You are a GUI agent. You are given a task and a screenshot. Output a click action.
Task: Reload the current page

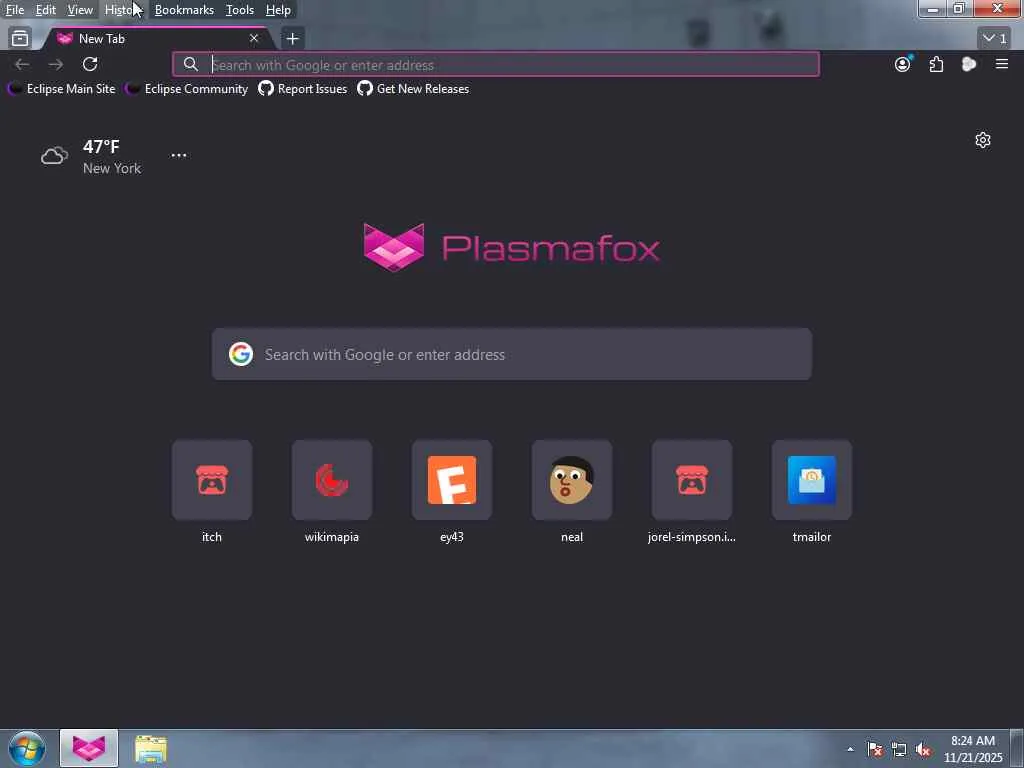click(x=90, y=64)
